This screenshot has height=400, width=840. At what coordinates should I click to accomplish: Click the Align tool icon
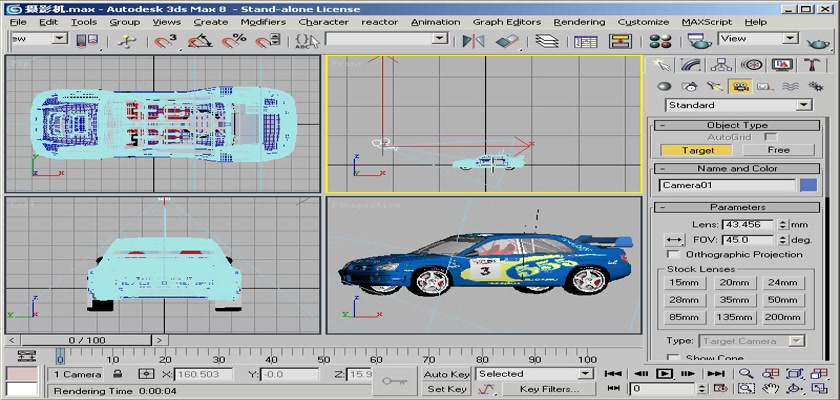tap(507, 41)
